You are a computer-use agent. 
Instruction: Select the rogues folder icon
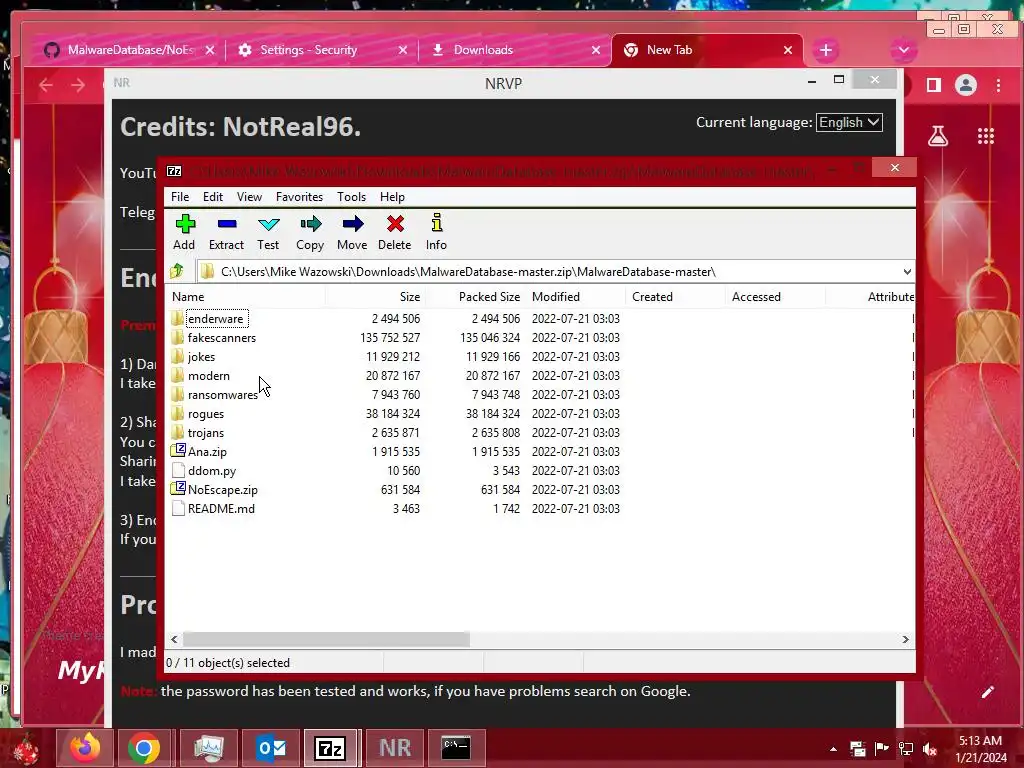point(178,413)
